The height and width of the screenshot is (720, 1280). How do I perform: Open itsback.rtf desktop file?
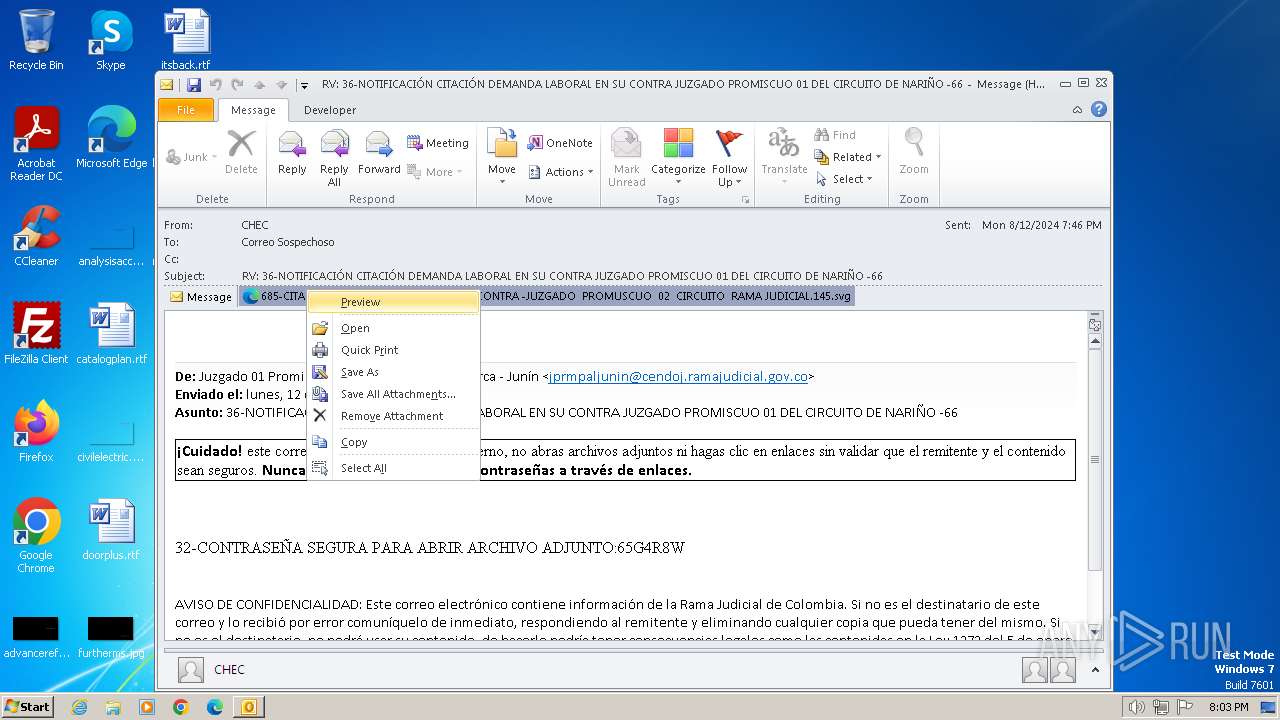(x=186, y=40)
